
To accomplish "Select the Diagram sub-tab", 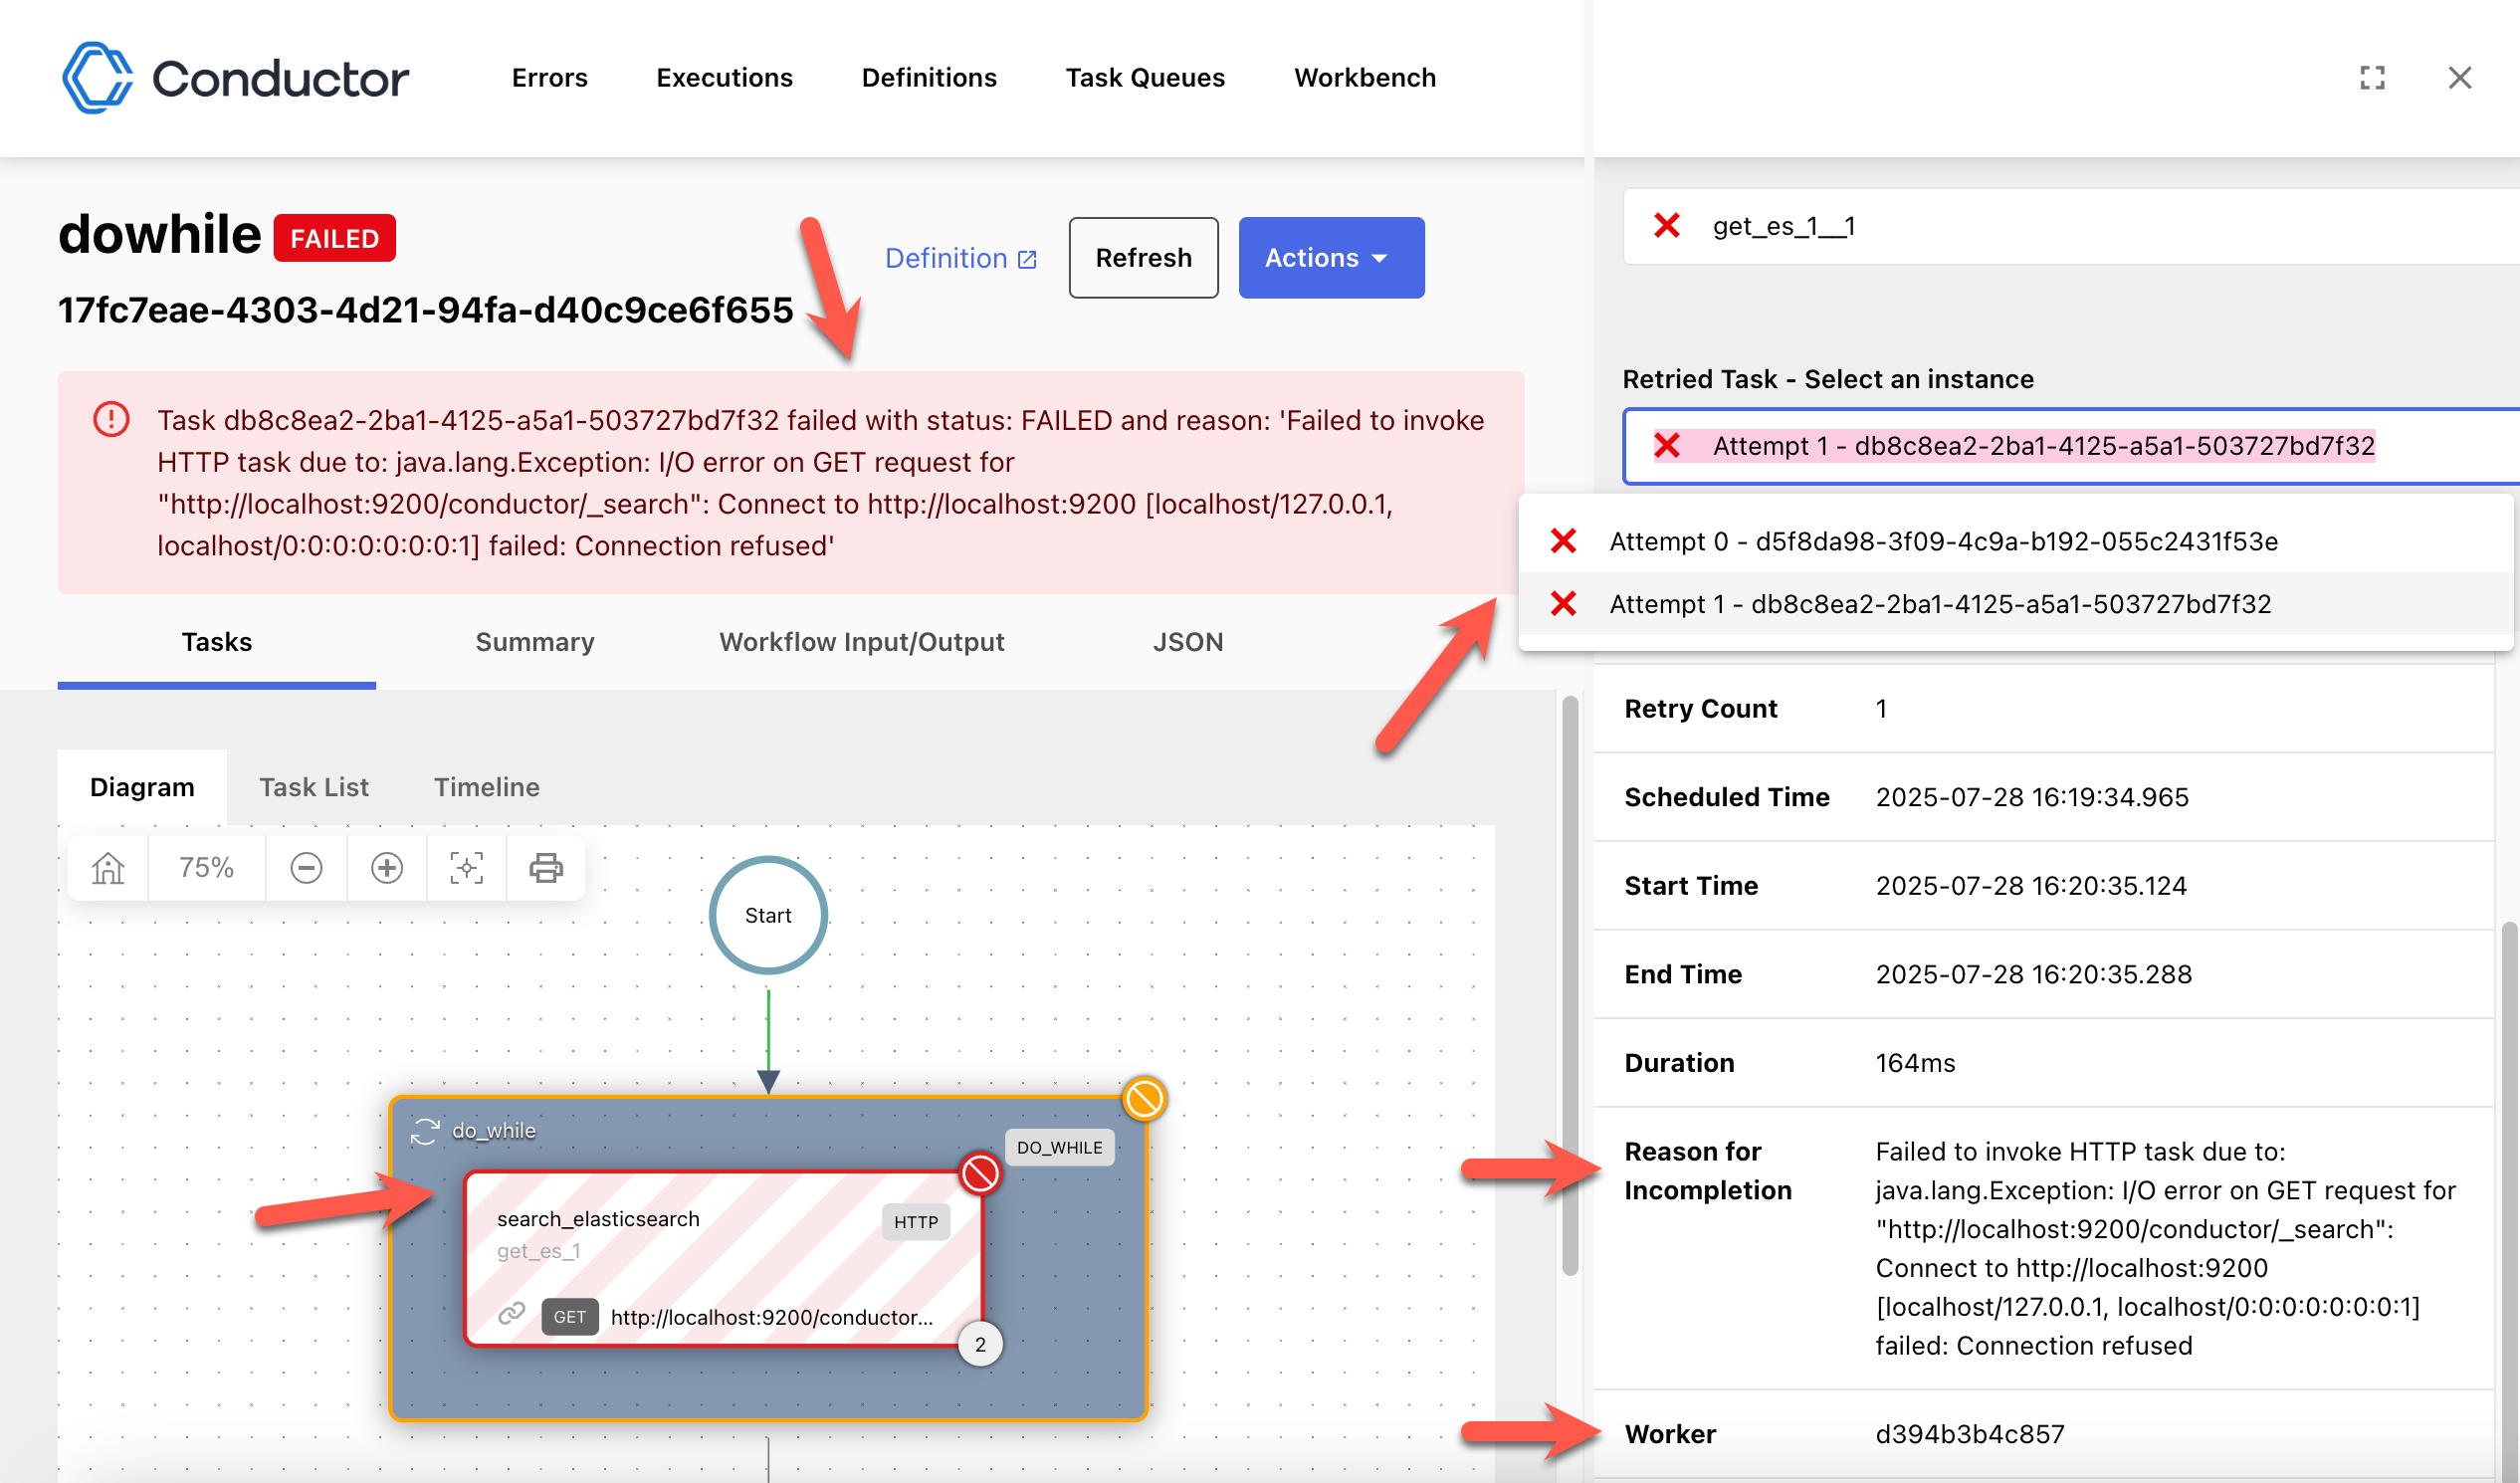I will (142, 787).
